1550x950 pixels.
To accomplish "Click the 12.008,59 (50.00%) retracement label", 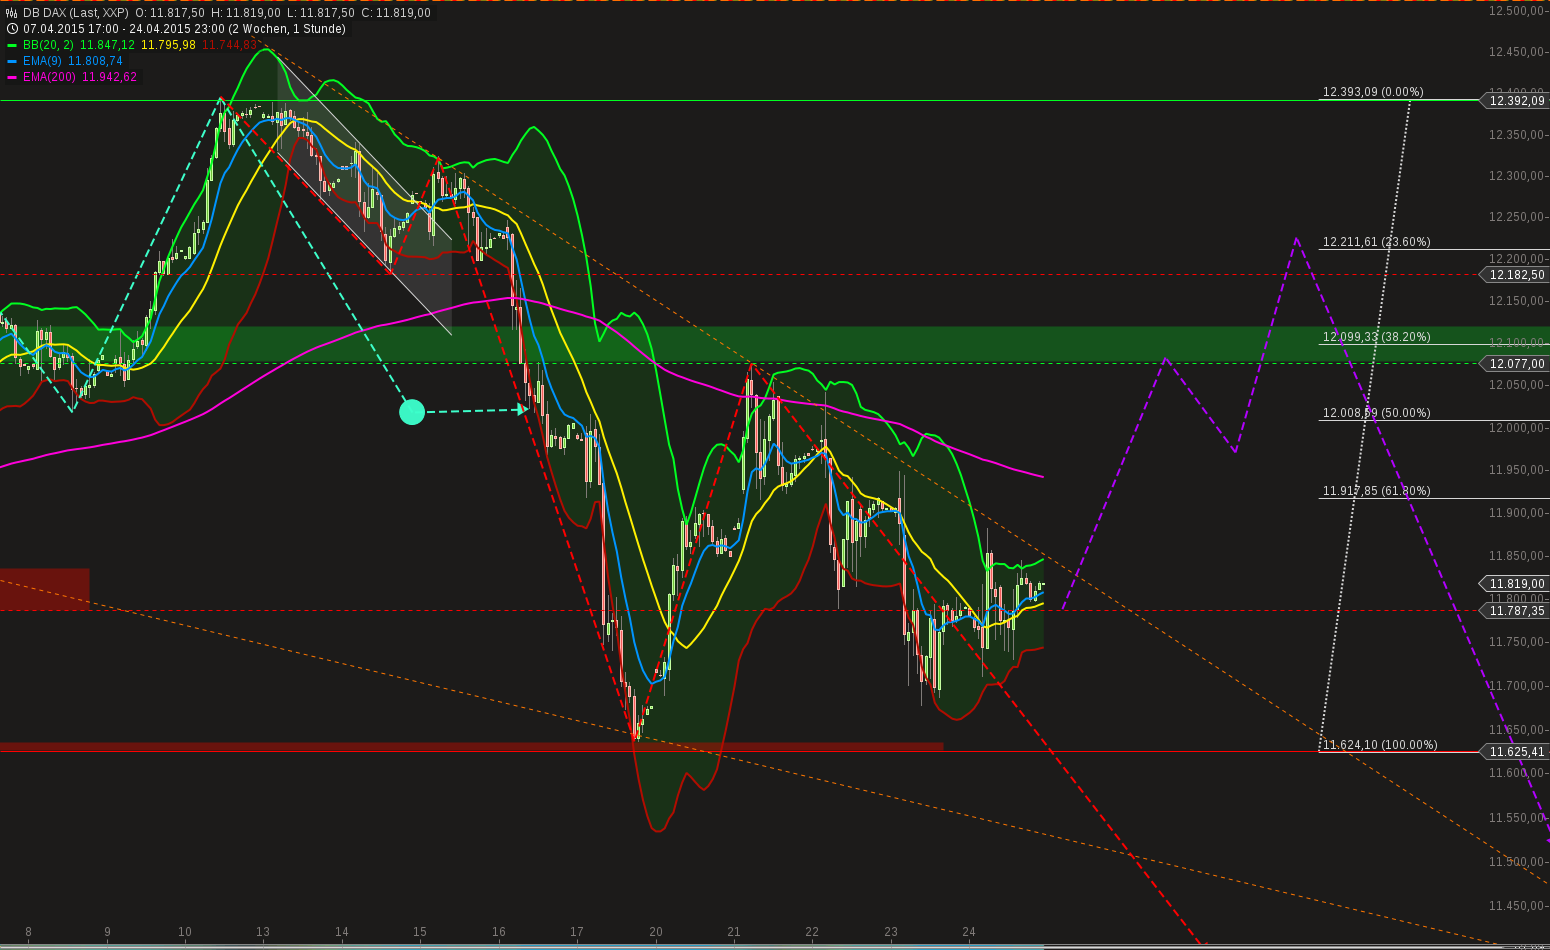I will 1375,412.
